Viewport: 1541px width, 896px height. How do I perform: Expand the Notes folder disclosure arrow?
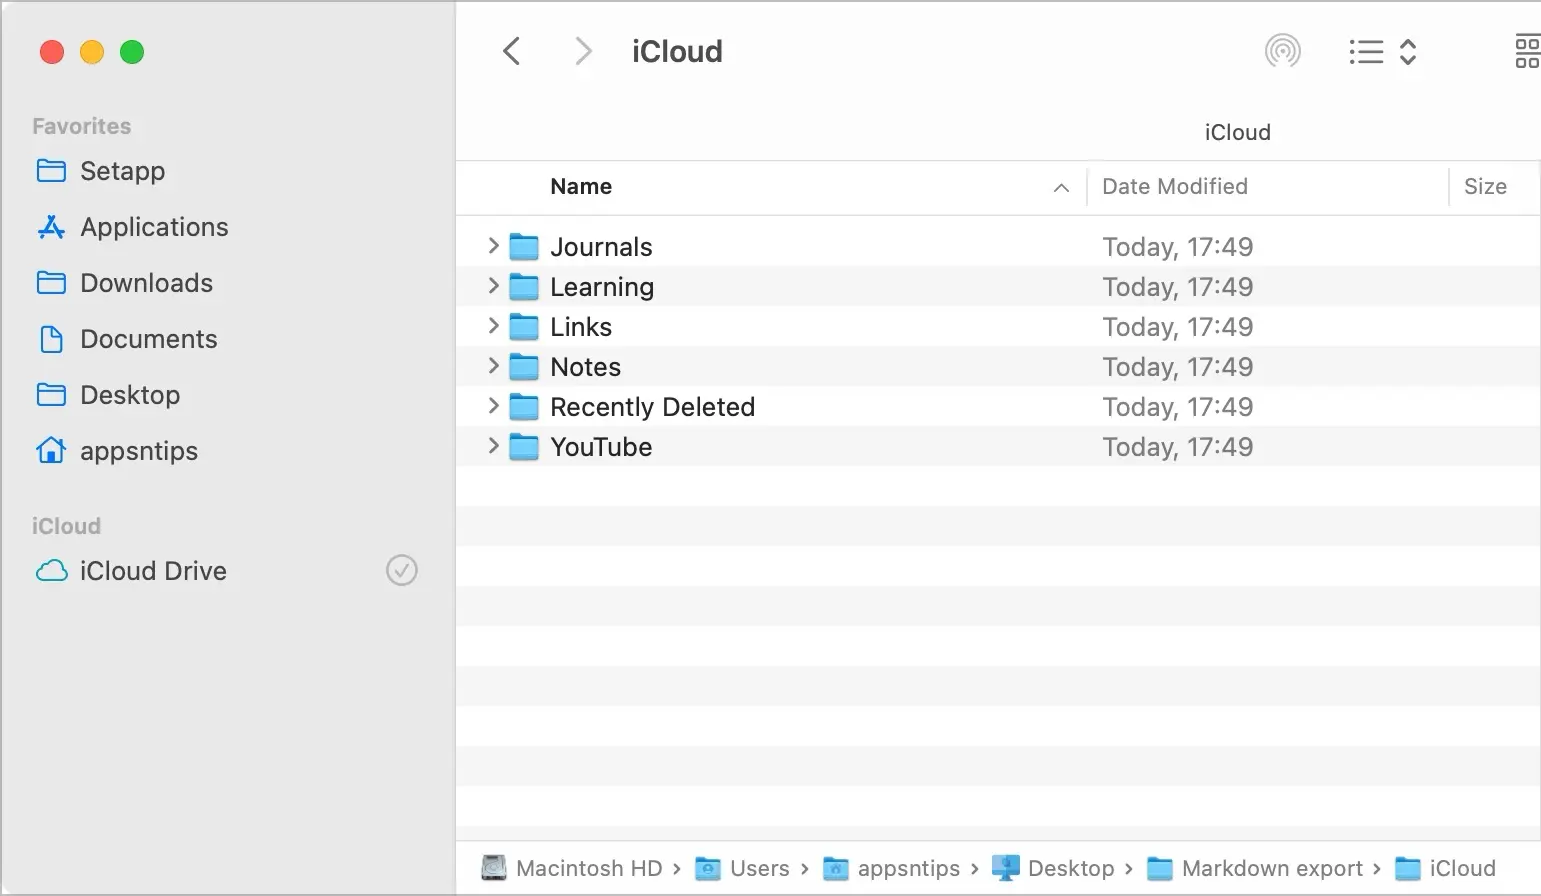pos(493,366)
